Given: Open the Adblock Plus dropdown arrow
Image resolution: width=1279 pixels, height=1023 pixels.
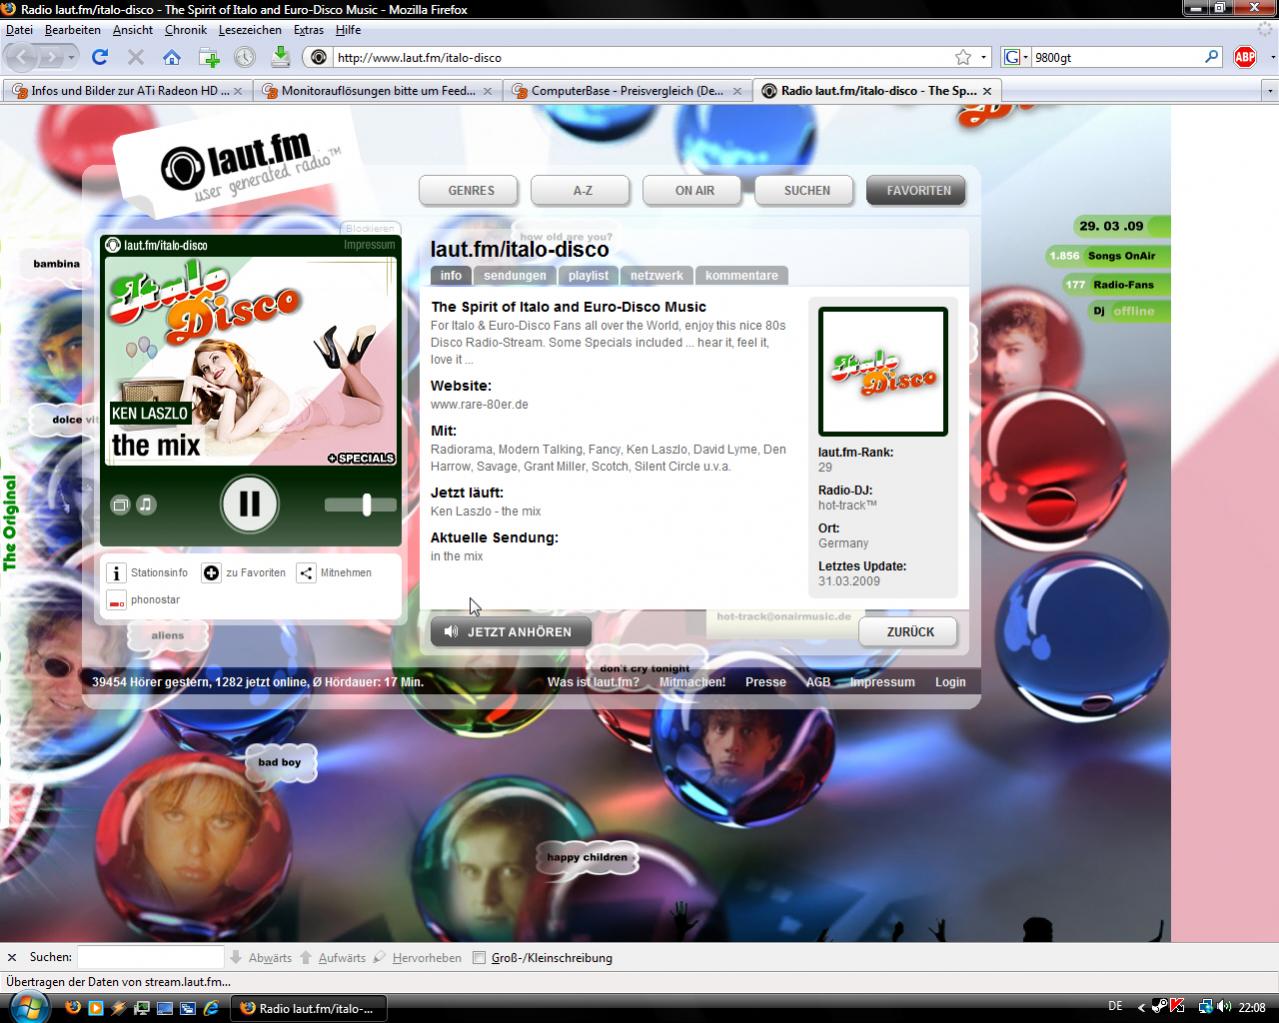Looking at the screenshot, I should pyautogui.click(x=1272, y=57).
